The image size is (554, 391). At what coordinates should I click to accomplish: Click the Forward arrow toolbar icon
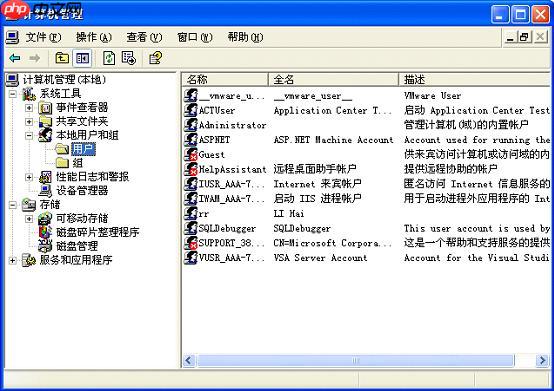(34, 58)
